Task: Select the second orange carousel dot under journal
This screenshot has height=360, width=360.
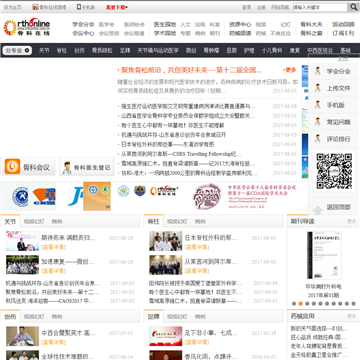Action: tap(300, 304)
